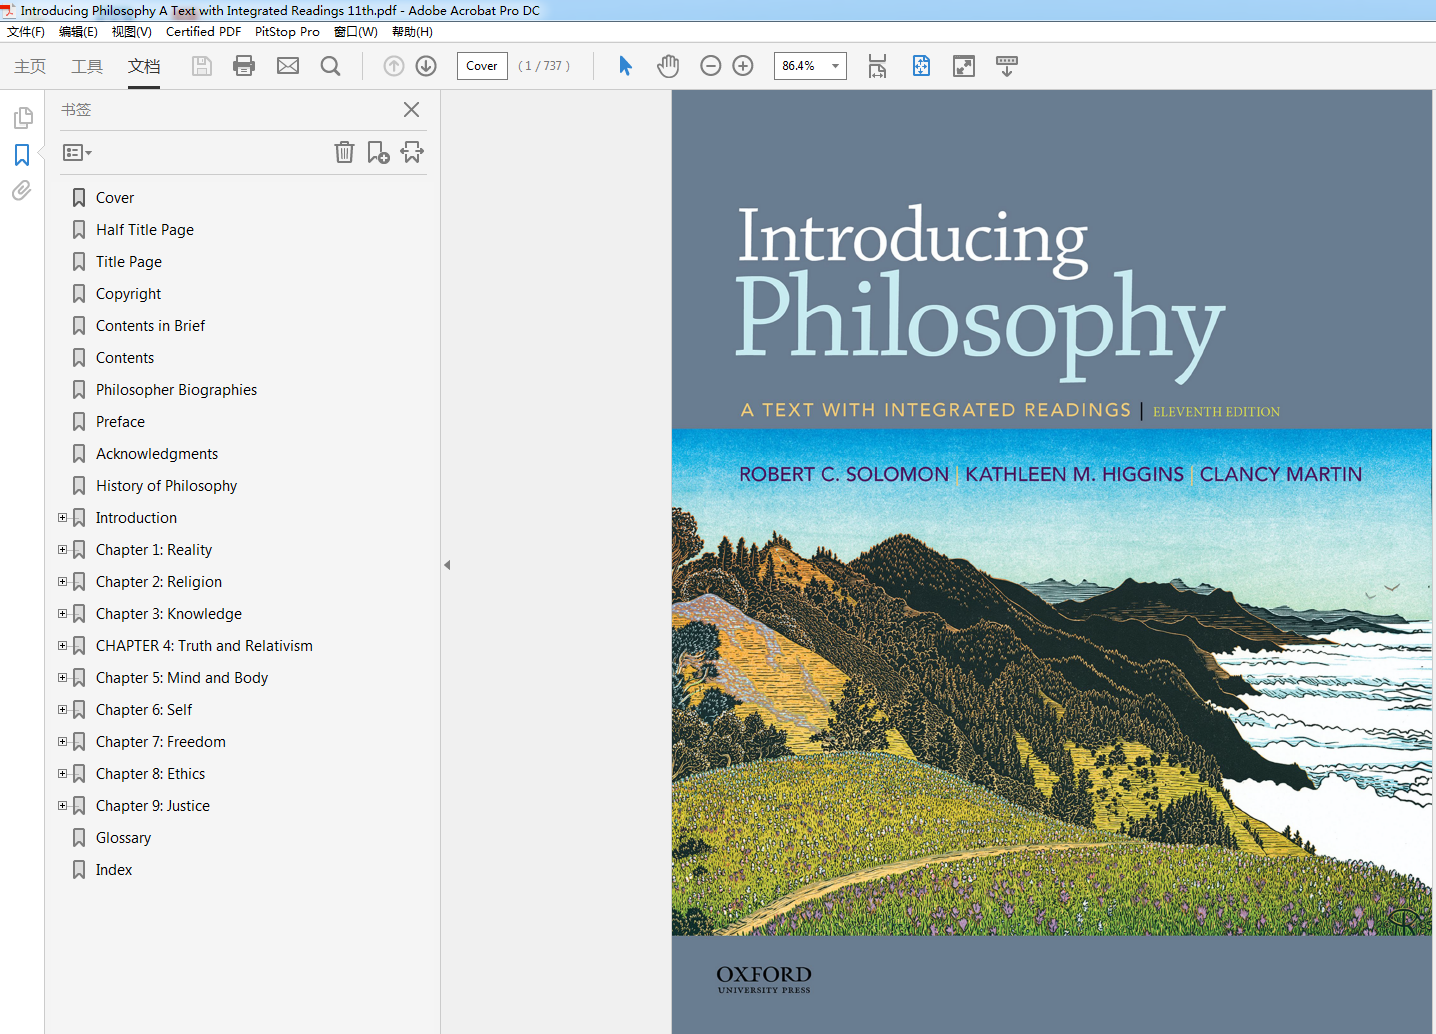Toggle Bookmarks sidebar icon
This screenshot has height=1034, width=1436.
(22, 155)
